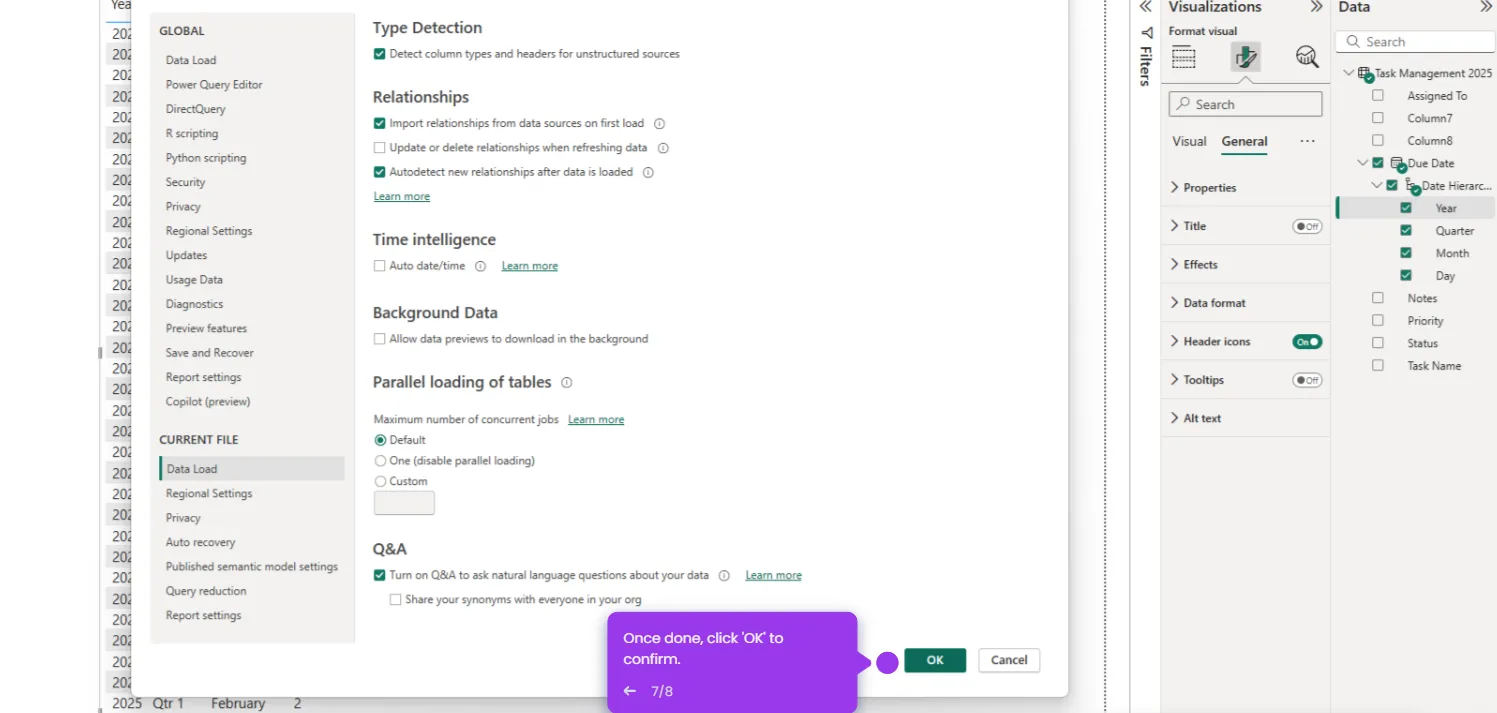Select the Format visual paintbrush icon

(1245, 57)
